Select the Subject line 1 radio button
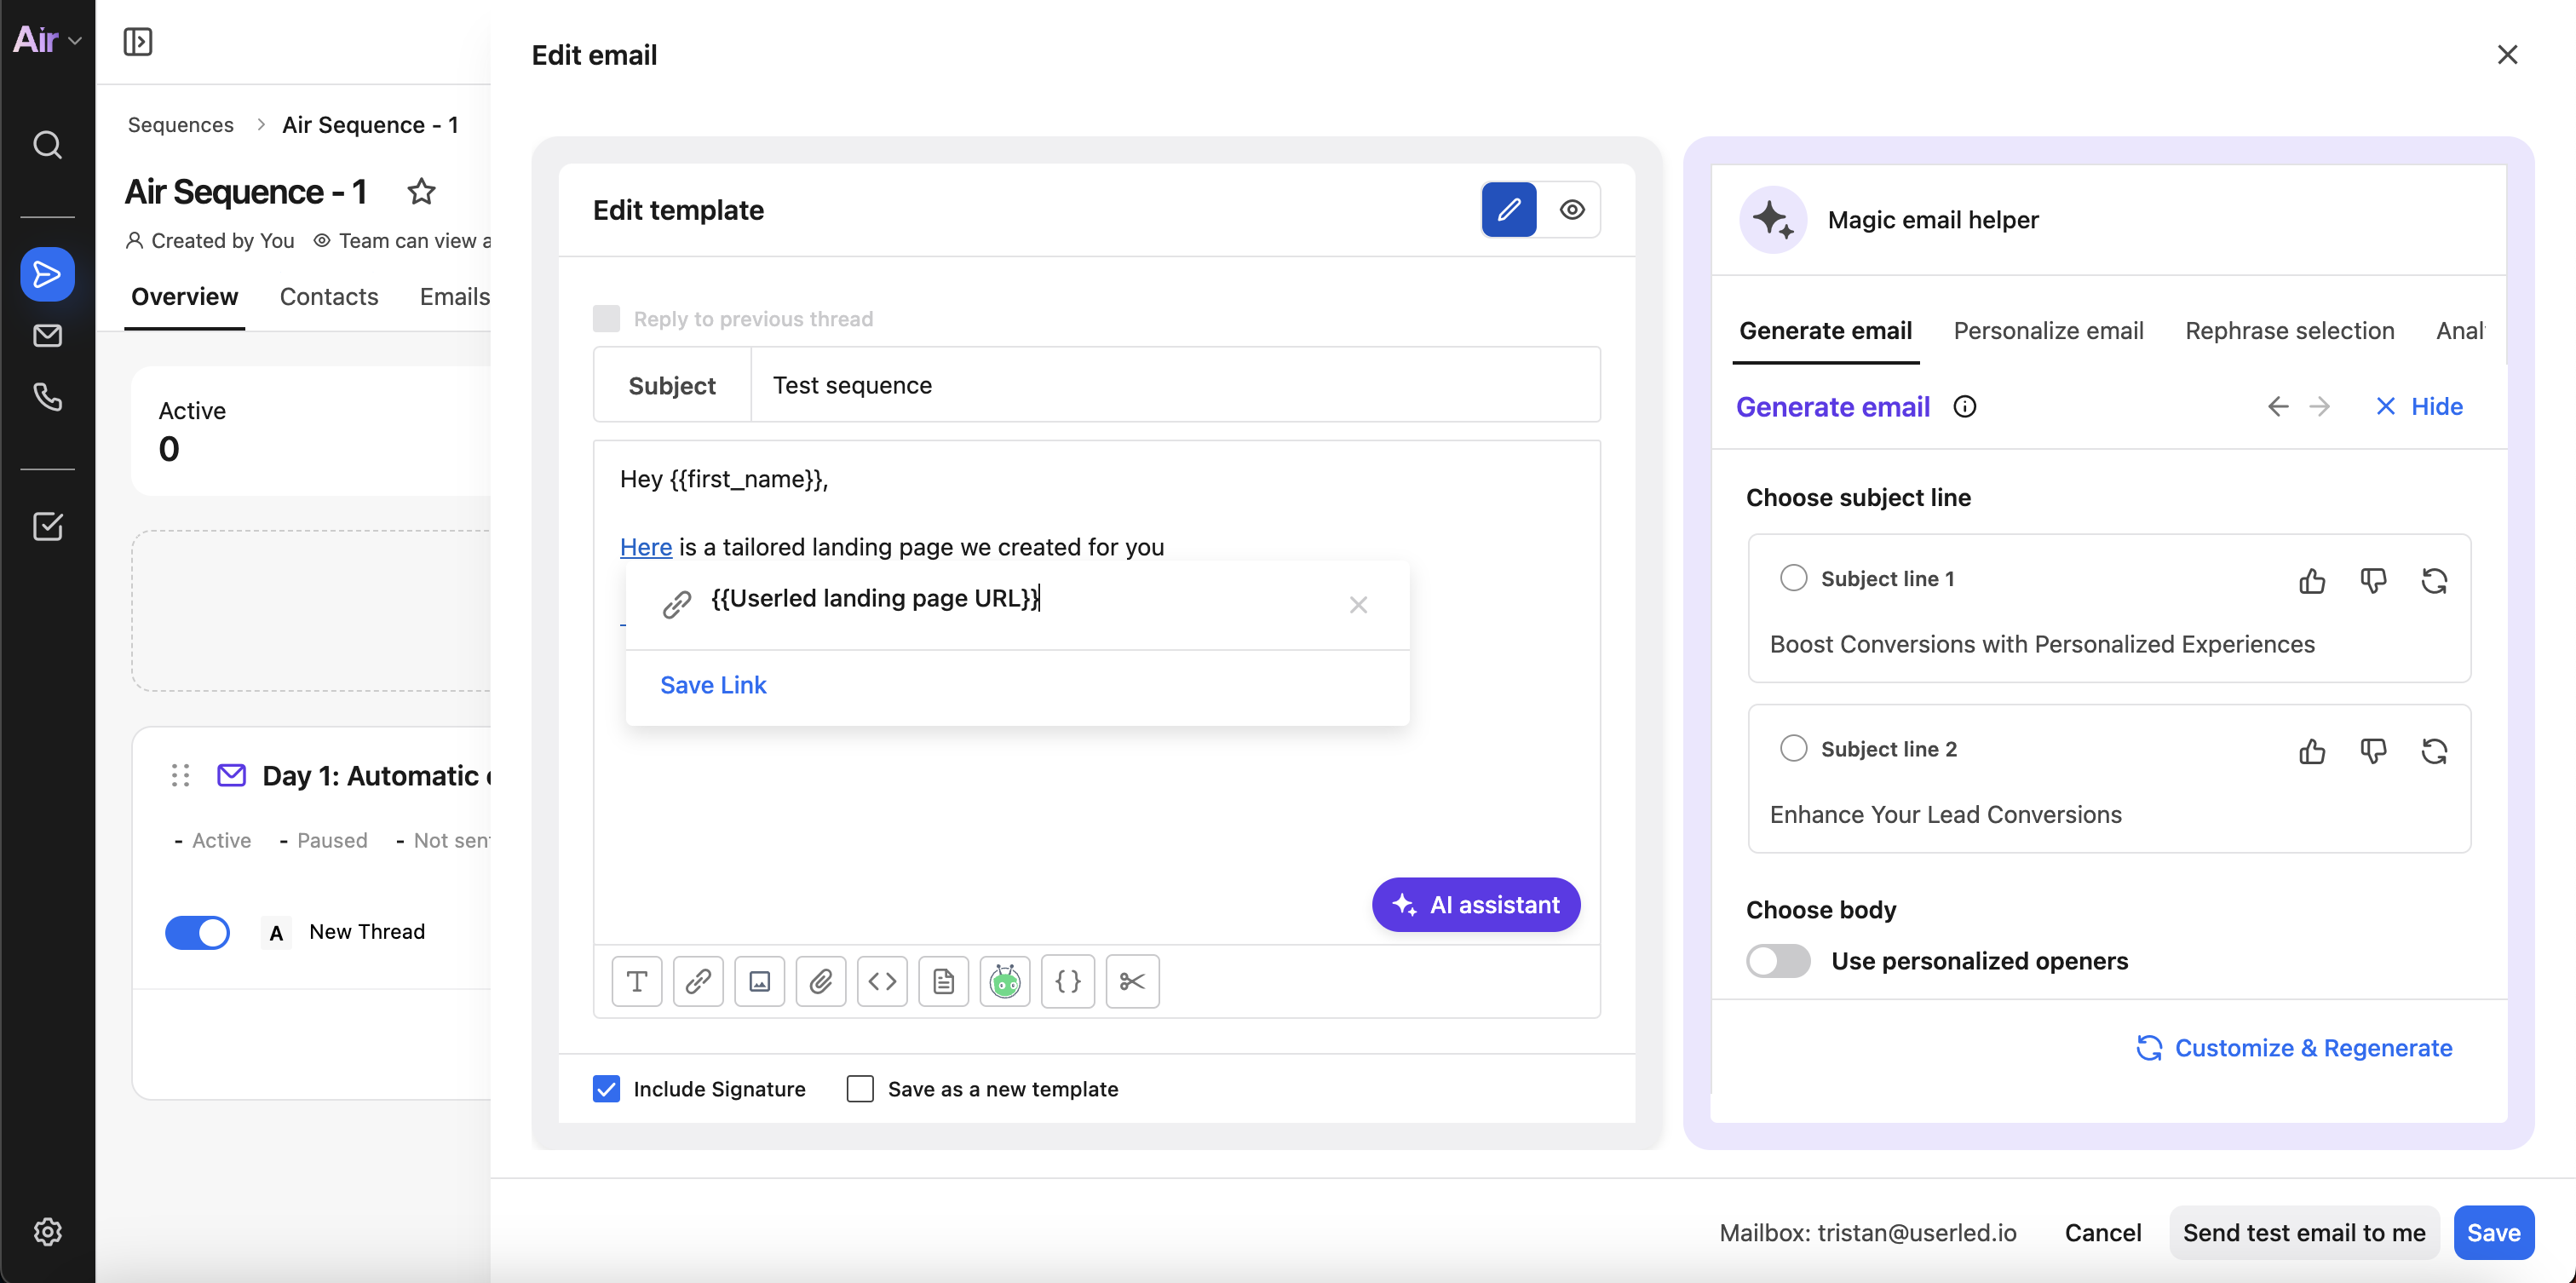Viewport: 2576px width, 1283px height. 1793,578
